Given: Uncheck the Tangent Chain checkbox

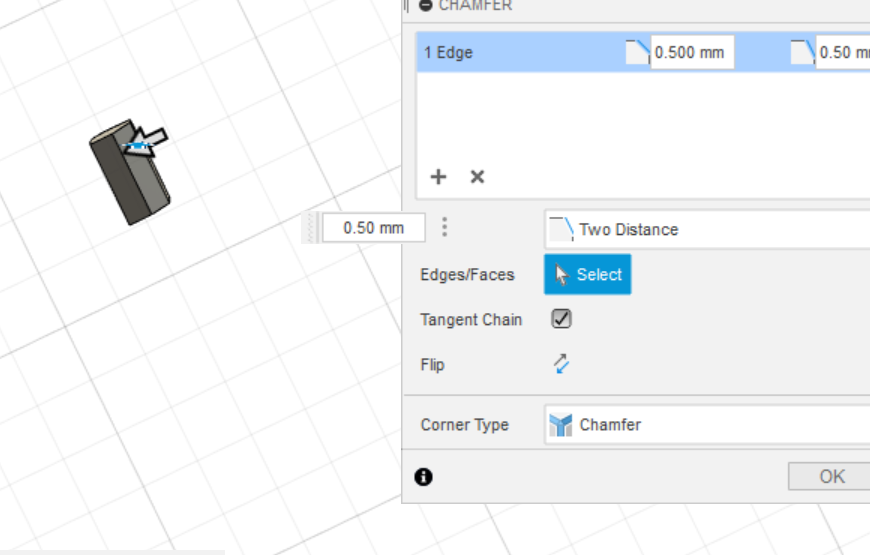Looking at the screenshot, I should click(561, 319).
